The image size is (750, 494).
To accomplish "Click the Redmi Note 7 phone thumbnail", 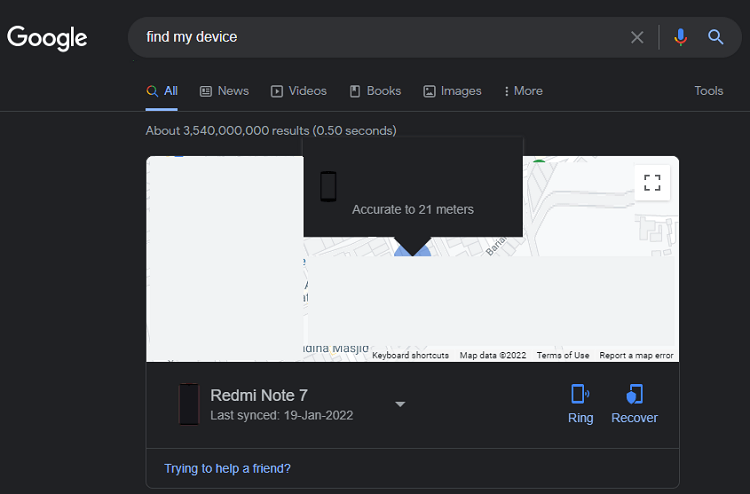I will click(189, 404).
